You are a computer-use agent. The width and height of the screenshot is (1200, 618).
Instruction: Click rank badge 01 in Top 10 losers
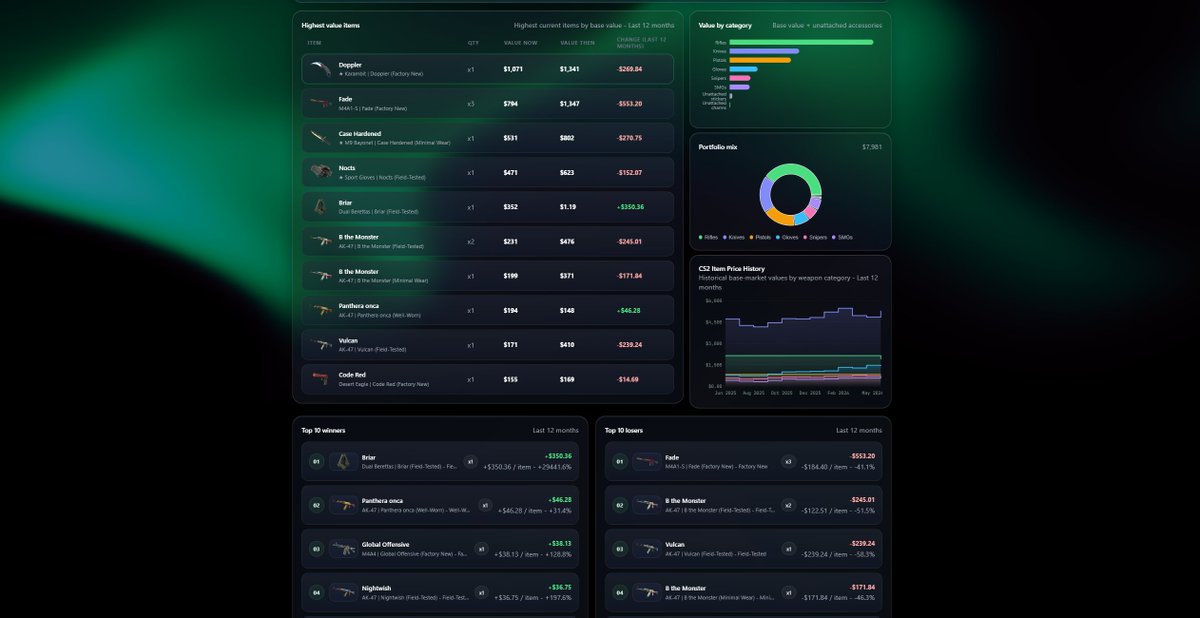(619, 462)
